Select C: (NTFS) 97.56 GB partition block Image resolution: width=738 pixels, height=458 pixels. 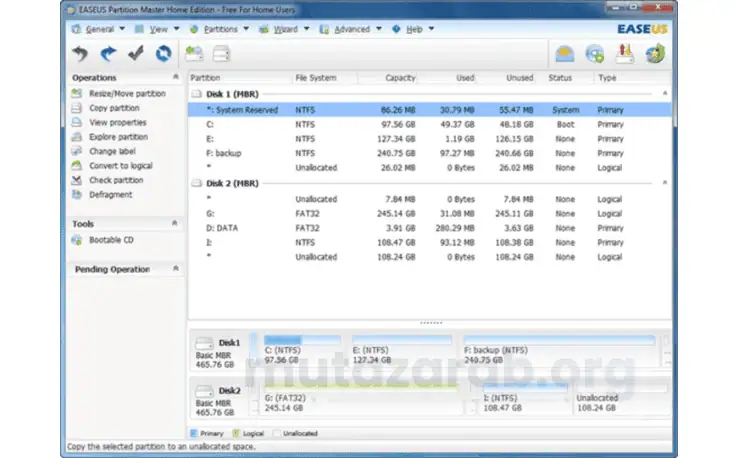tap(302, 350)
